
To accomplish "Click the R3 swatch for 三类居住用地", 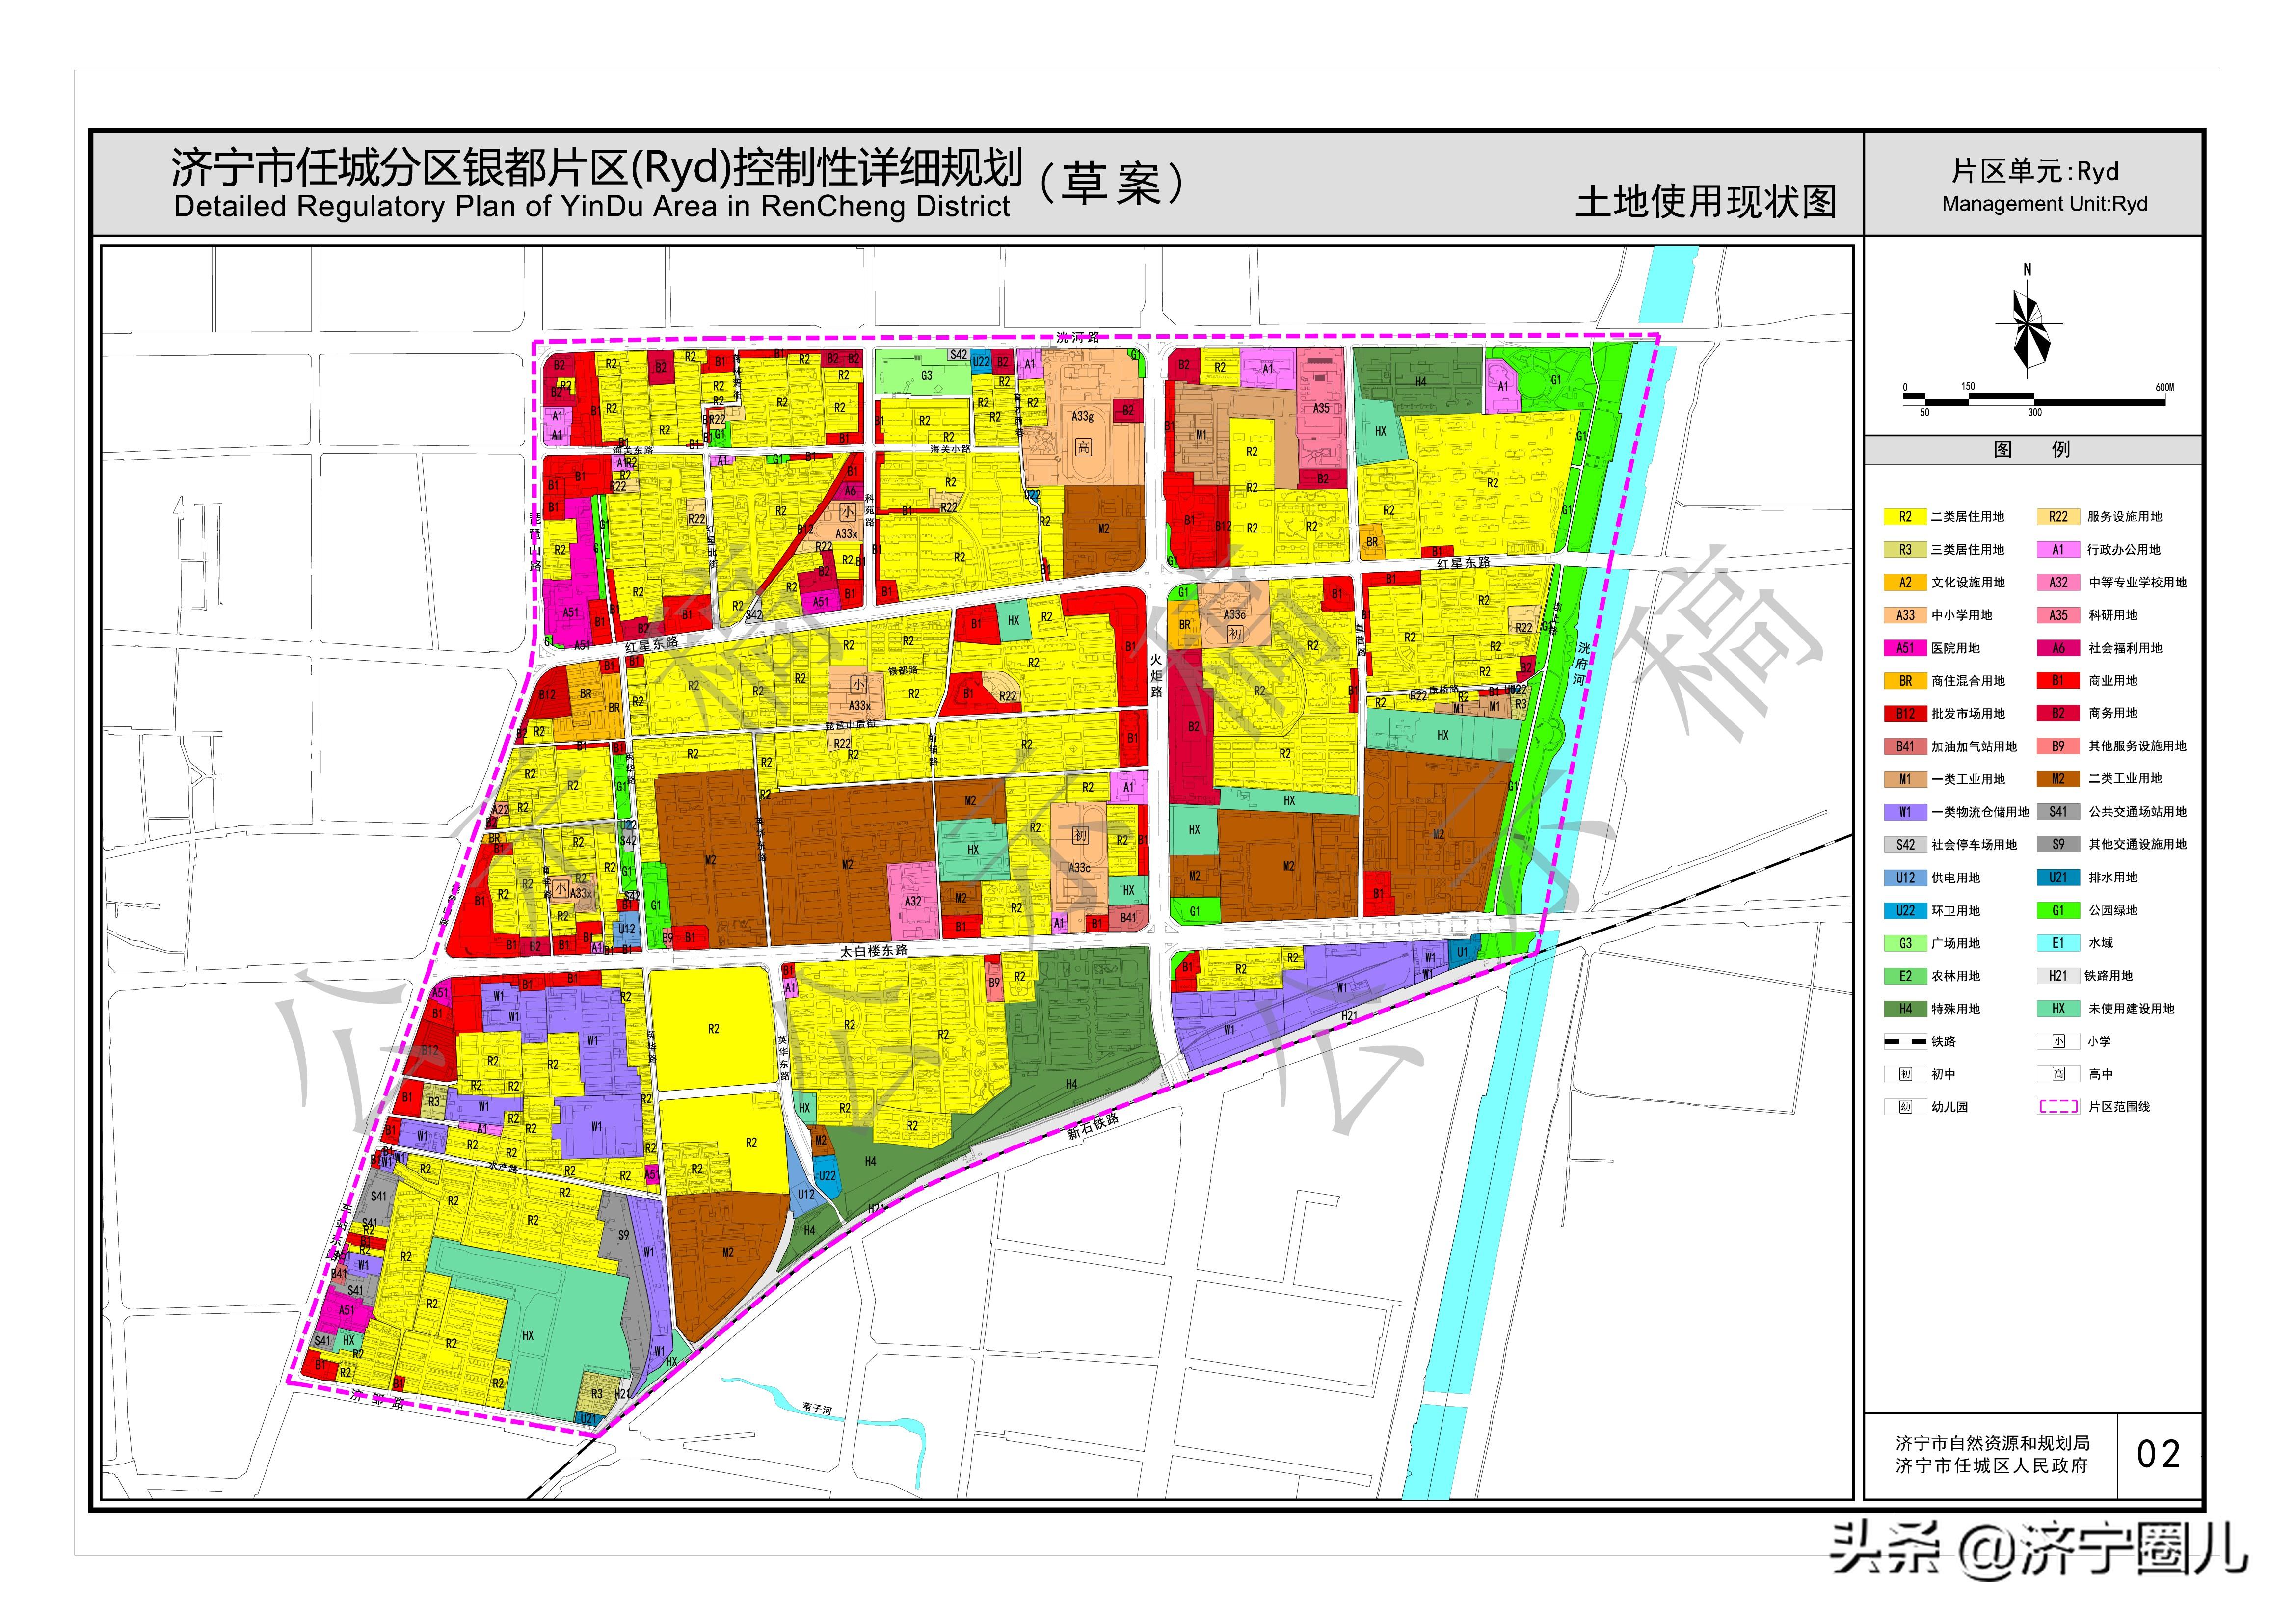I will pyautogui.click(x=1905, y=550).
